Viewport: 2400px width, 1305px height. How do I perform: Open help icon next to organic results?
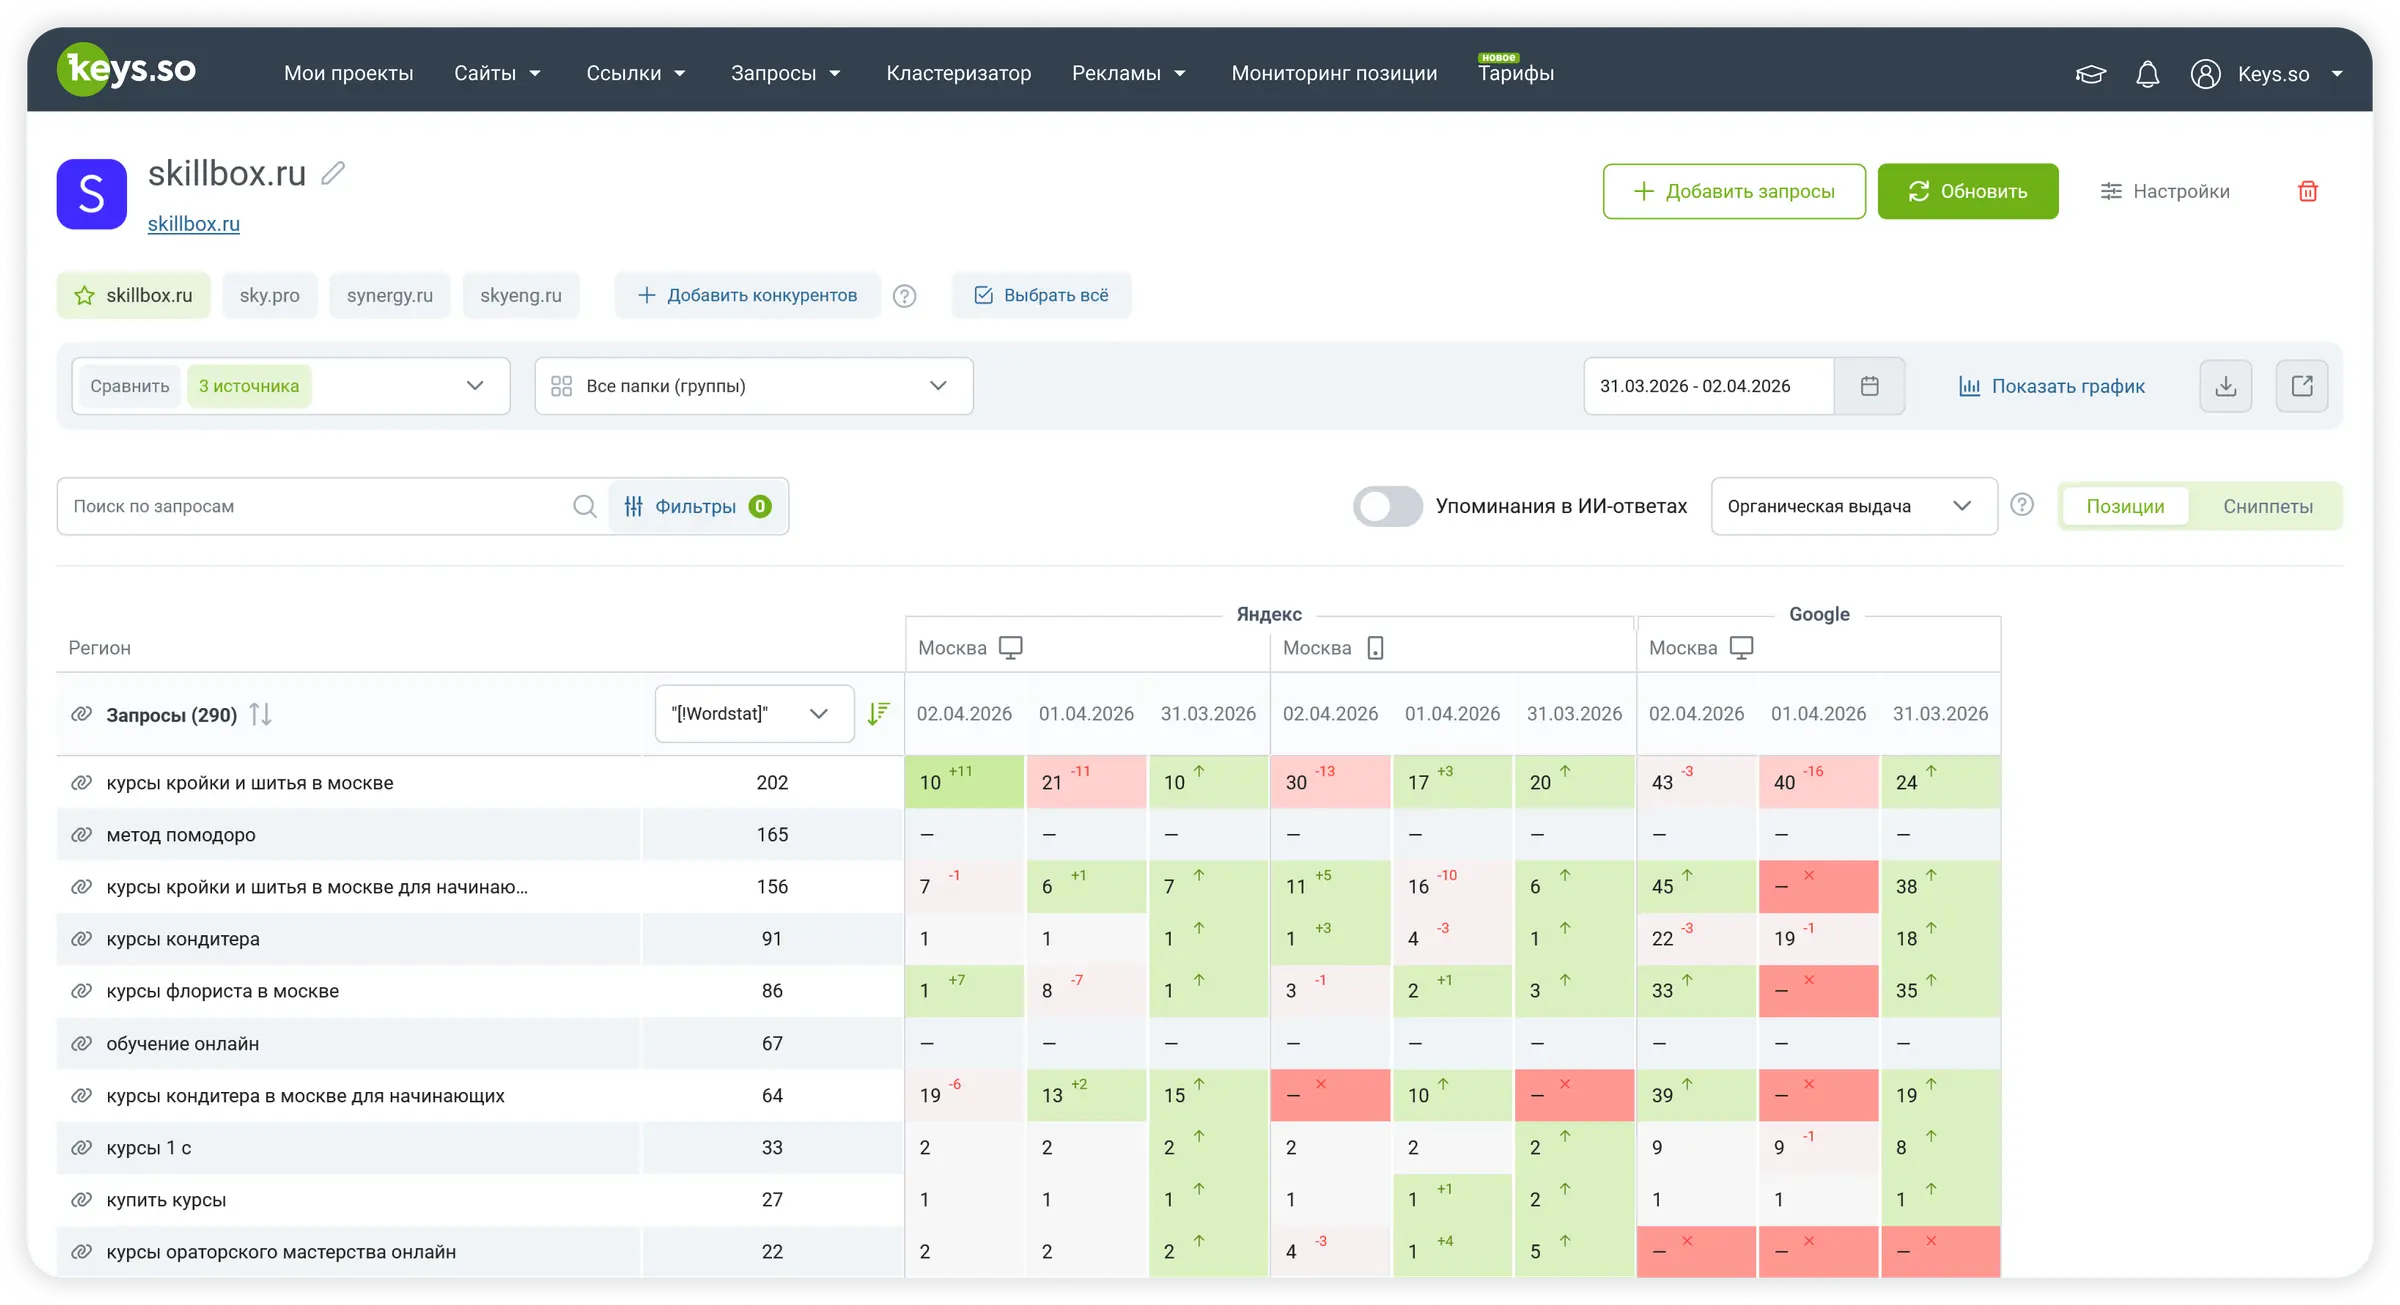(x=2022, y=505)
